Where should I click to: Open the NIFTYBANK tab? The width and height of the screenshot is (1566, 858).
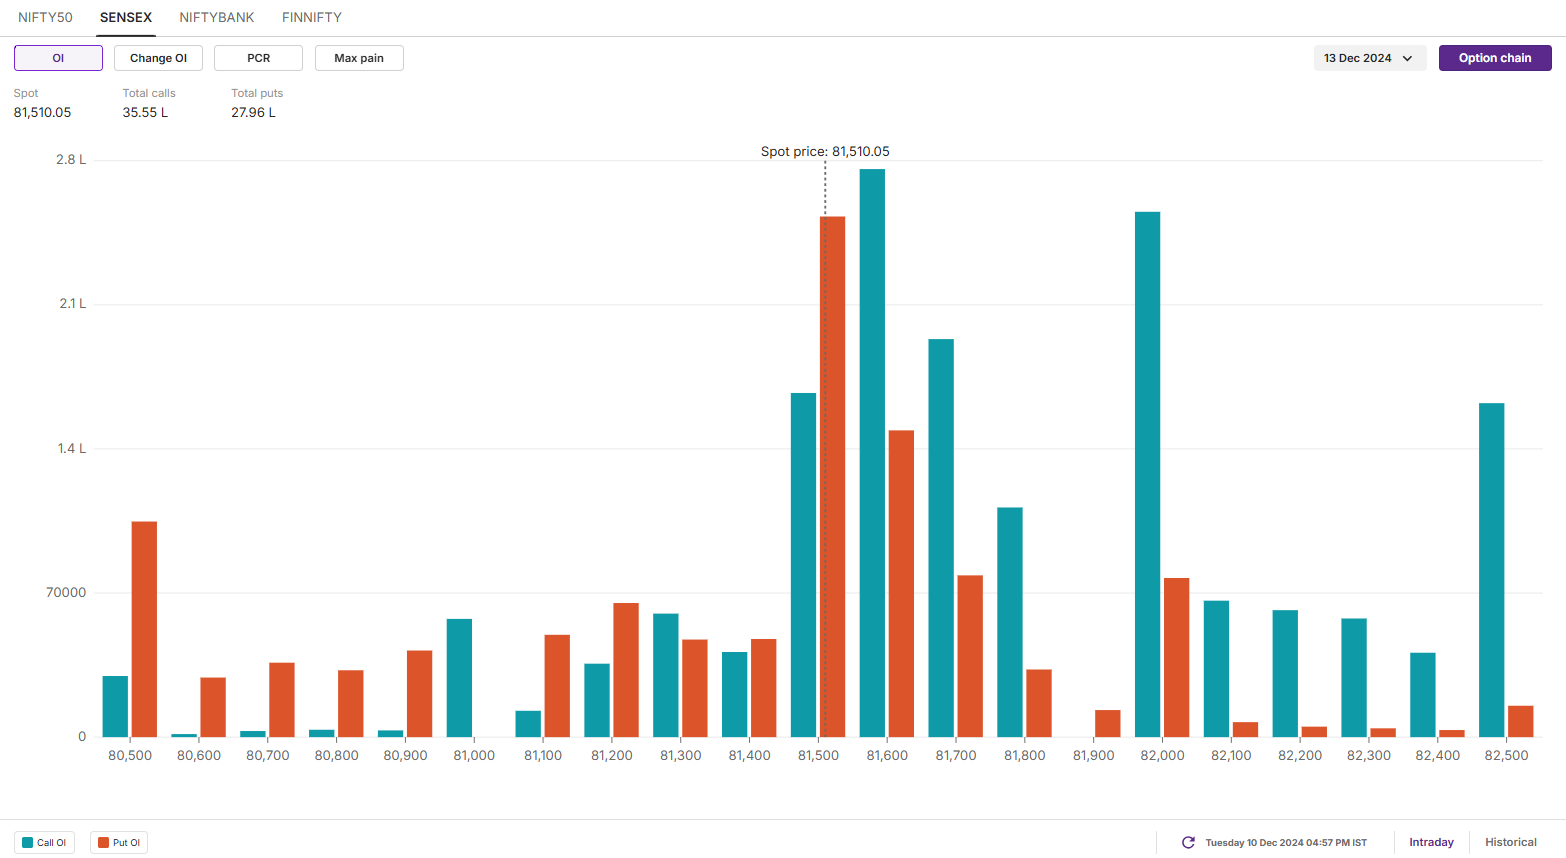point(217,17)
